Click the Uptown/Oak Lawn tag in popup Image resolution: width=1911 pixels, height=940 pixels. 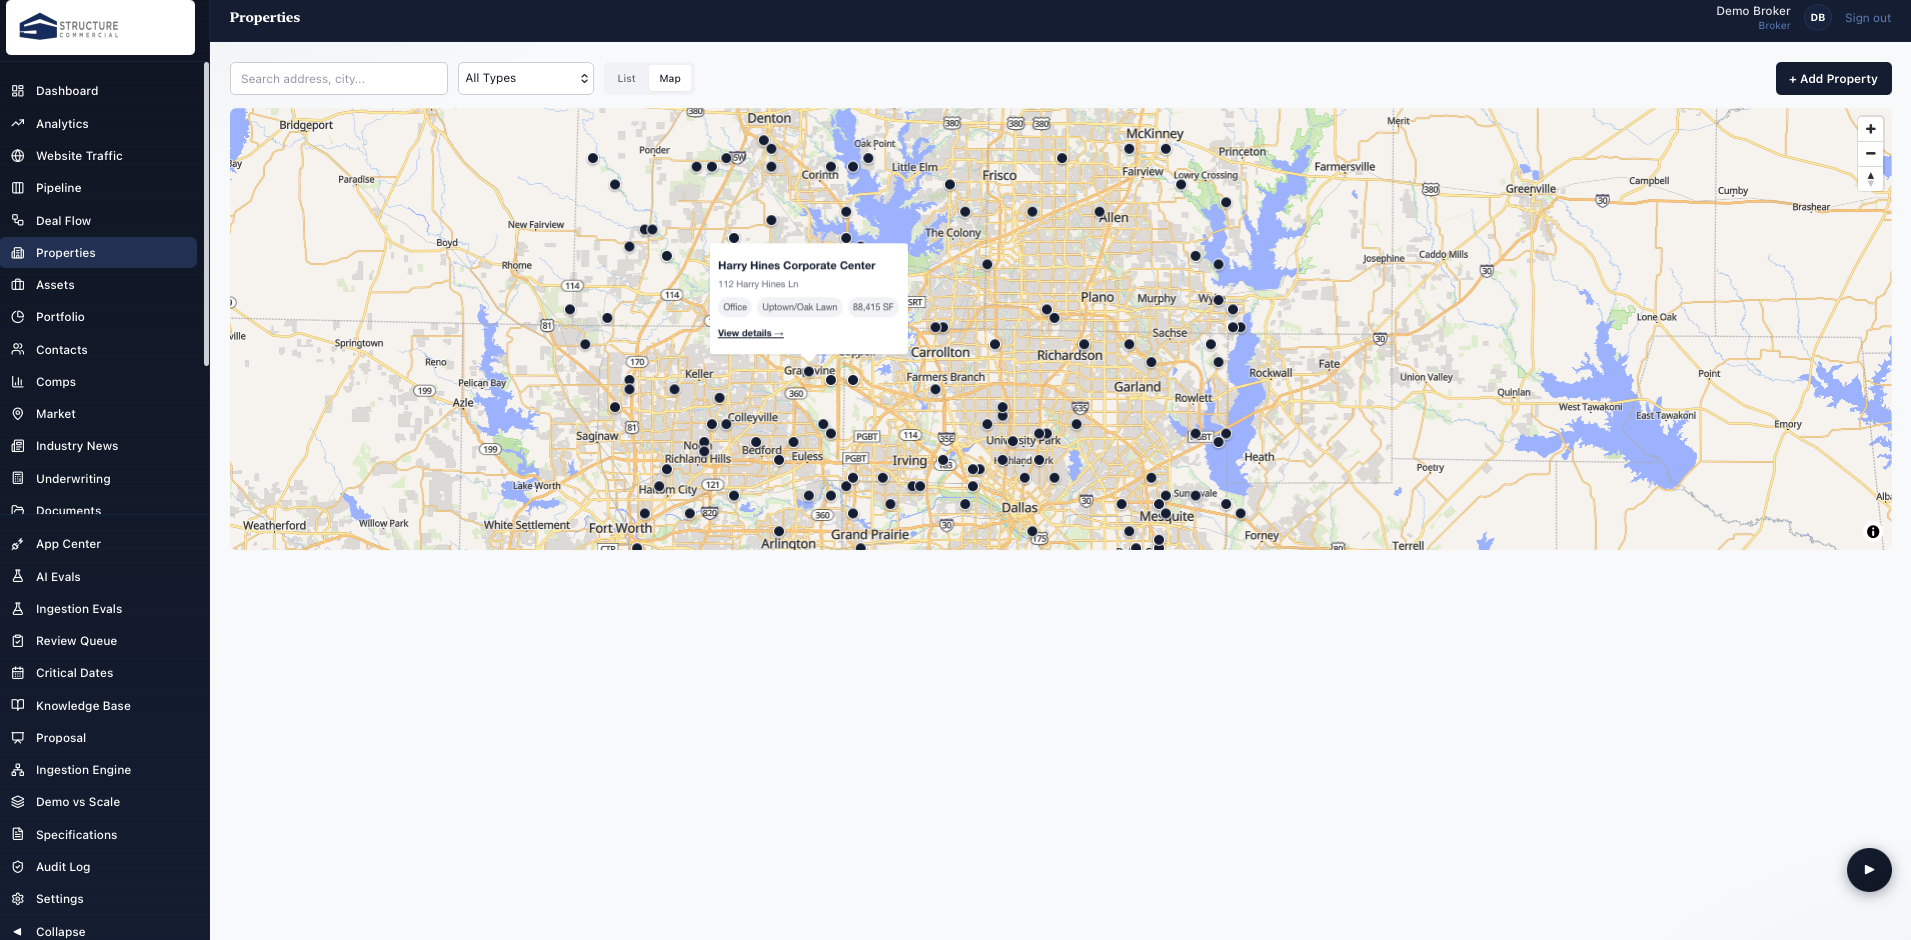click(799, 307)
